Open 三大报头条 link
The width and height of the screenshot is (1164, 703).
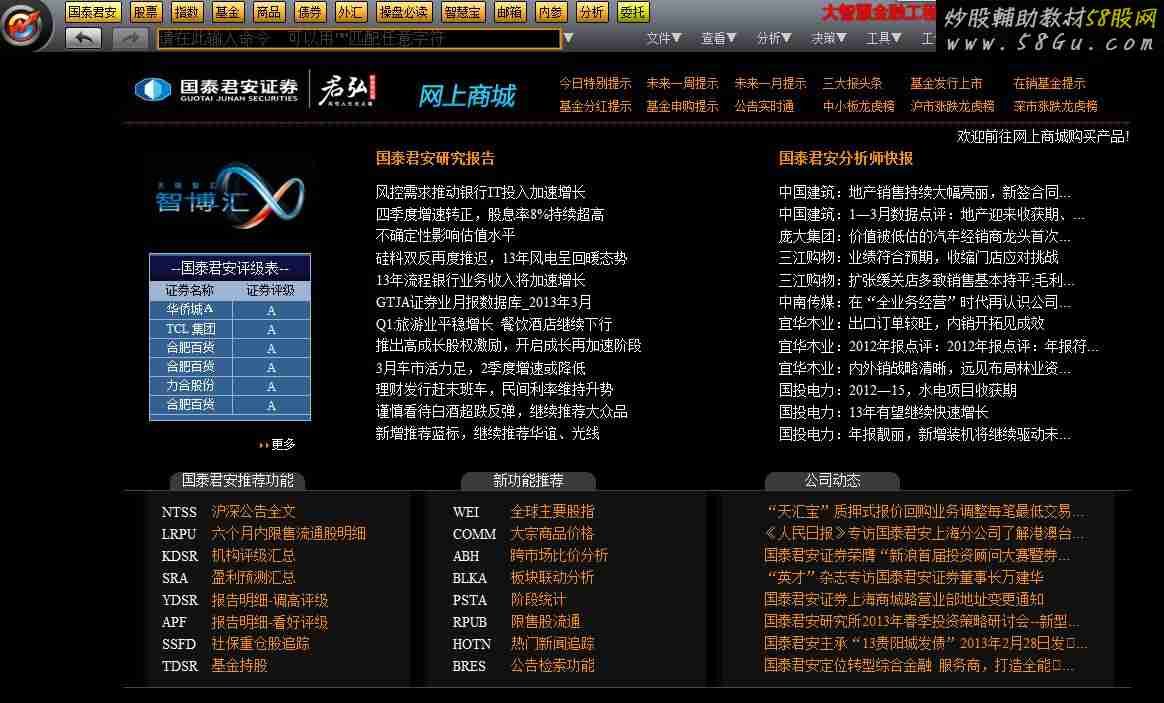point(852,83)
